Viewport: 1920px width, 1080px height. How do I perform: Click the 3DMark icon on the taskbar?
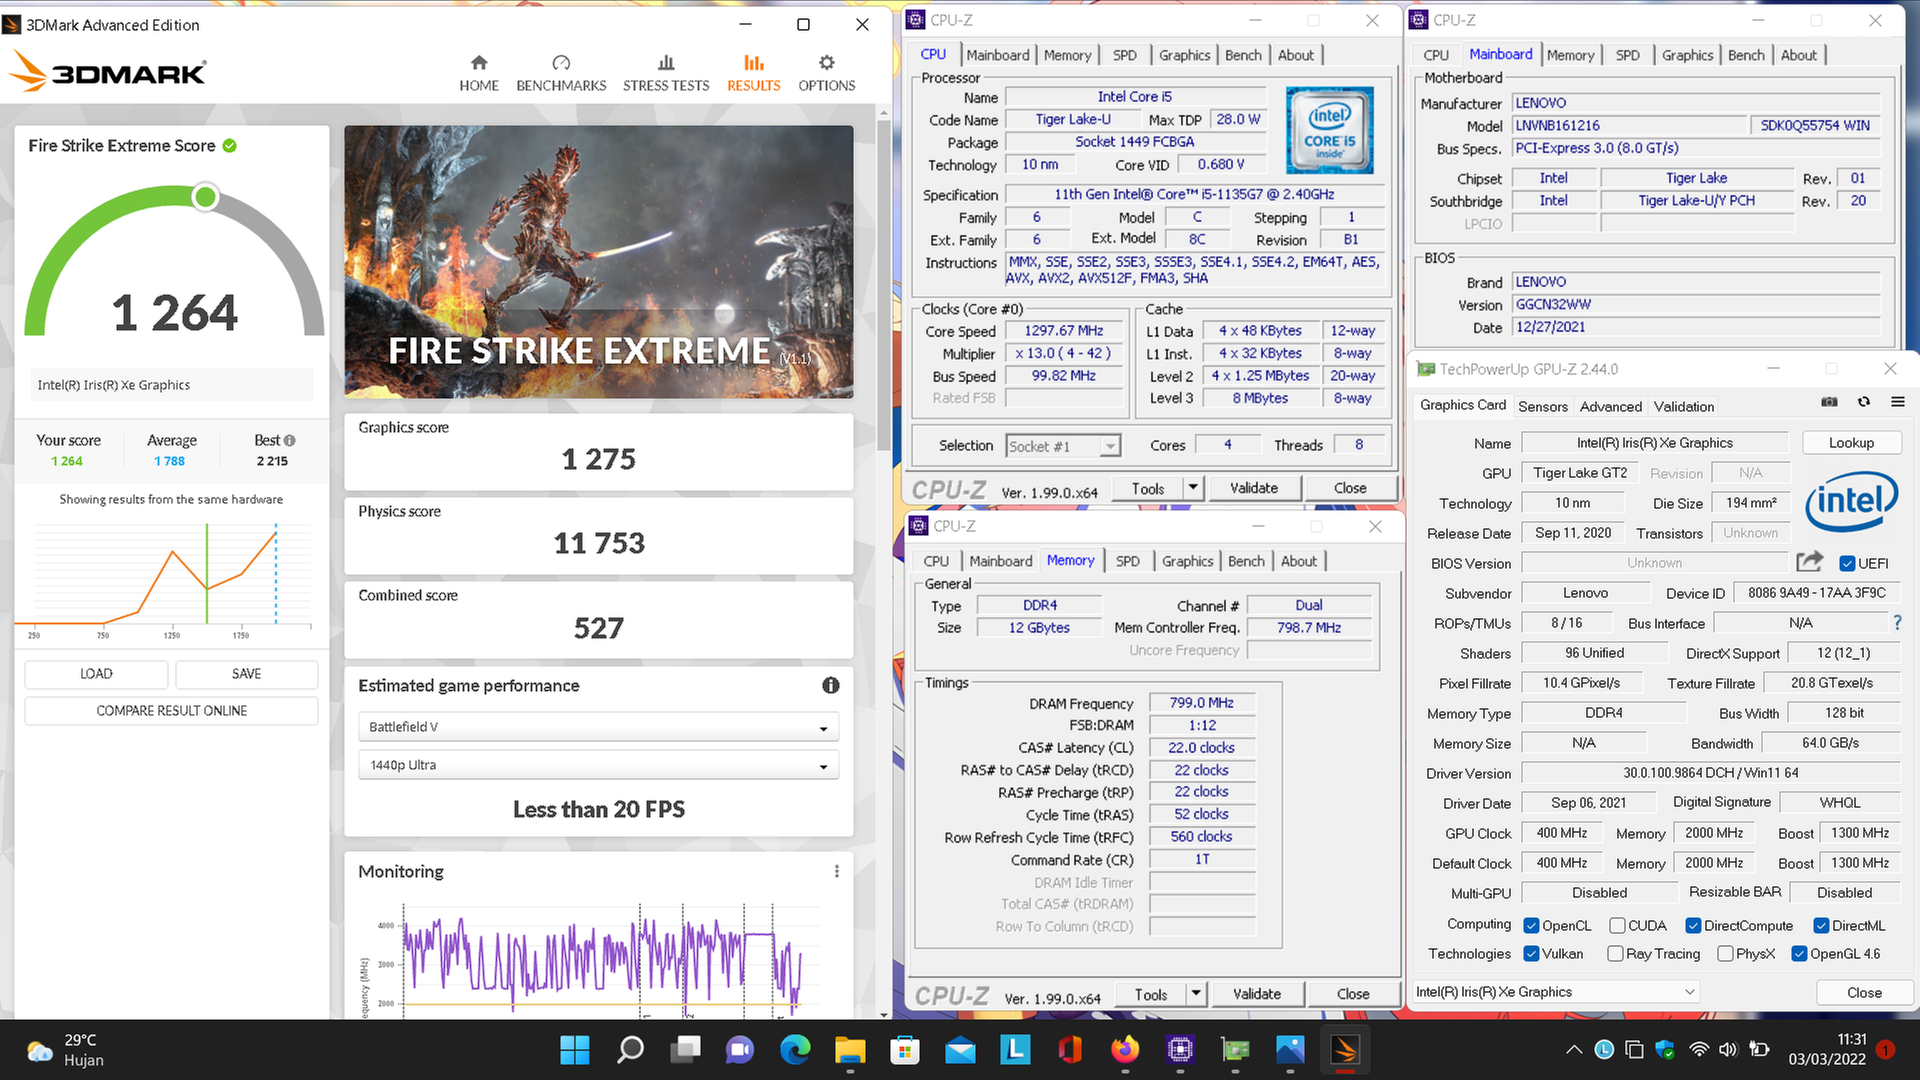pos(1345,1050)
